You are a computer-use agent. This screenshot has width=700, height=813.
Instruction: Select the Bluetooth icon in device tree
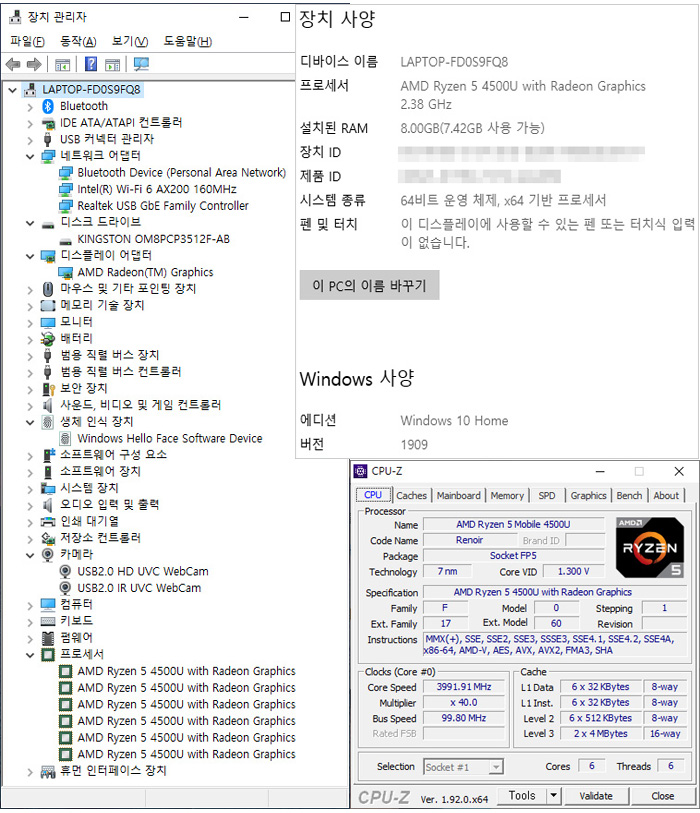tap(48, 106)
